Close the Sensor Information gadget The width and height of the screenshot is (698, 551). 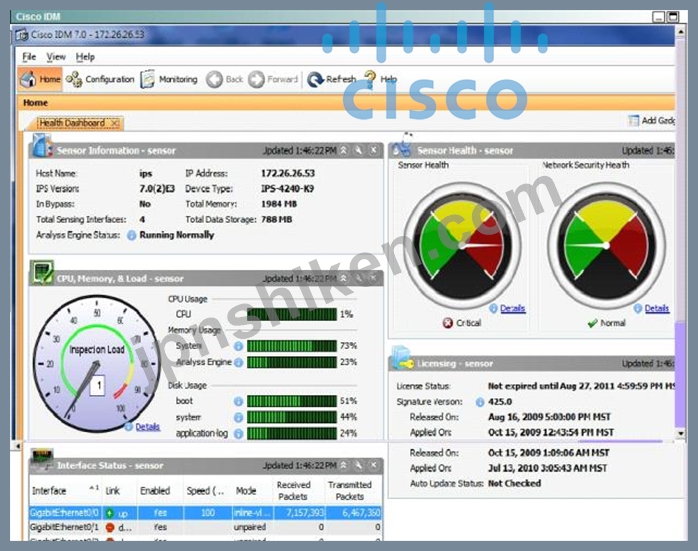point(373,150)
